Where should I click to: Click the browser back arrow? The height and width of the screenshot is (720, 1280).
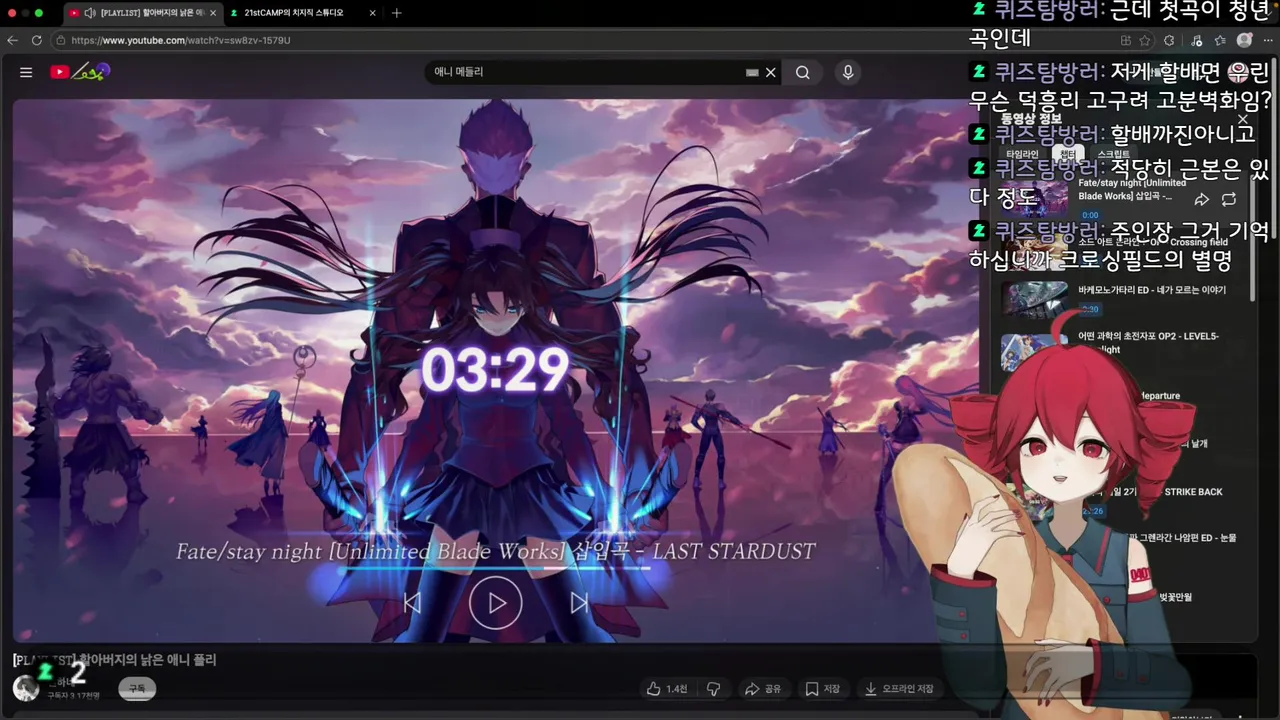tap(12, 40)
